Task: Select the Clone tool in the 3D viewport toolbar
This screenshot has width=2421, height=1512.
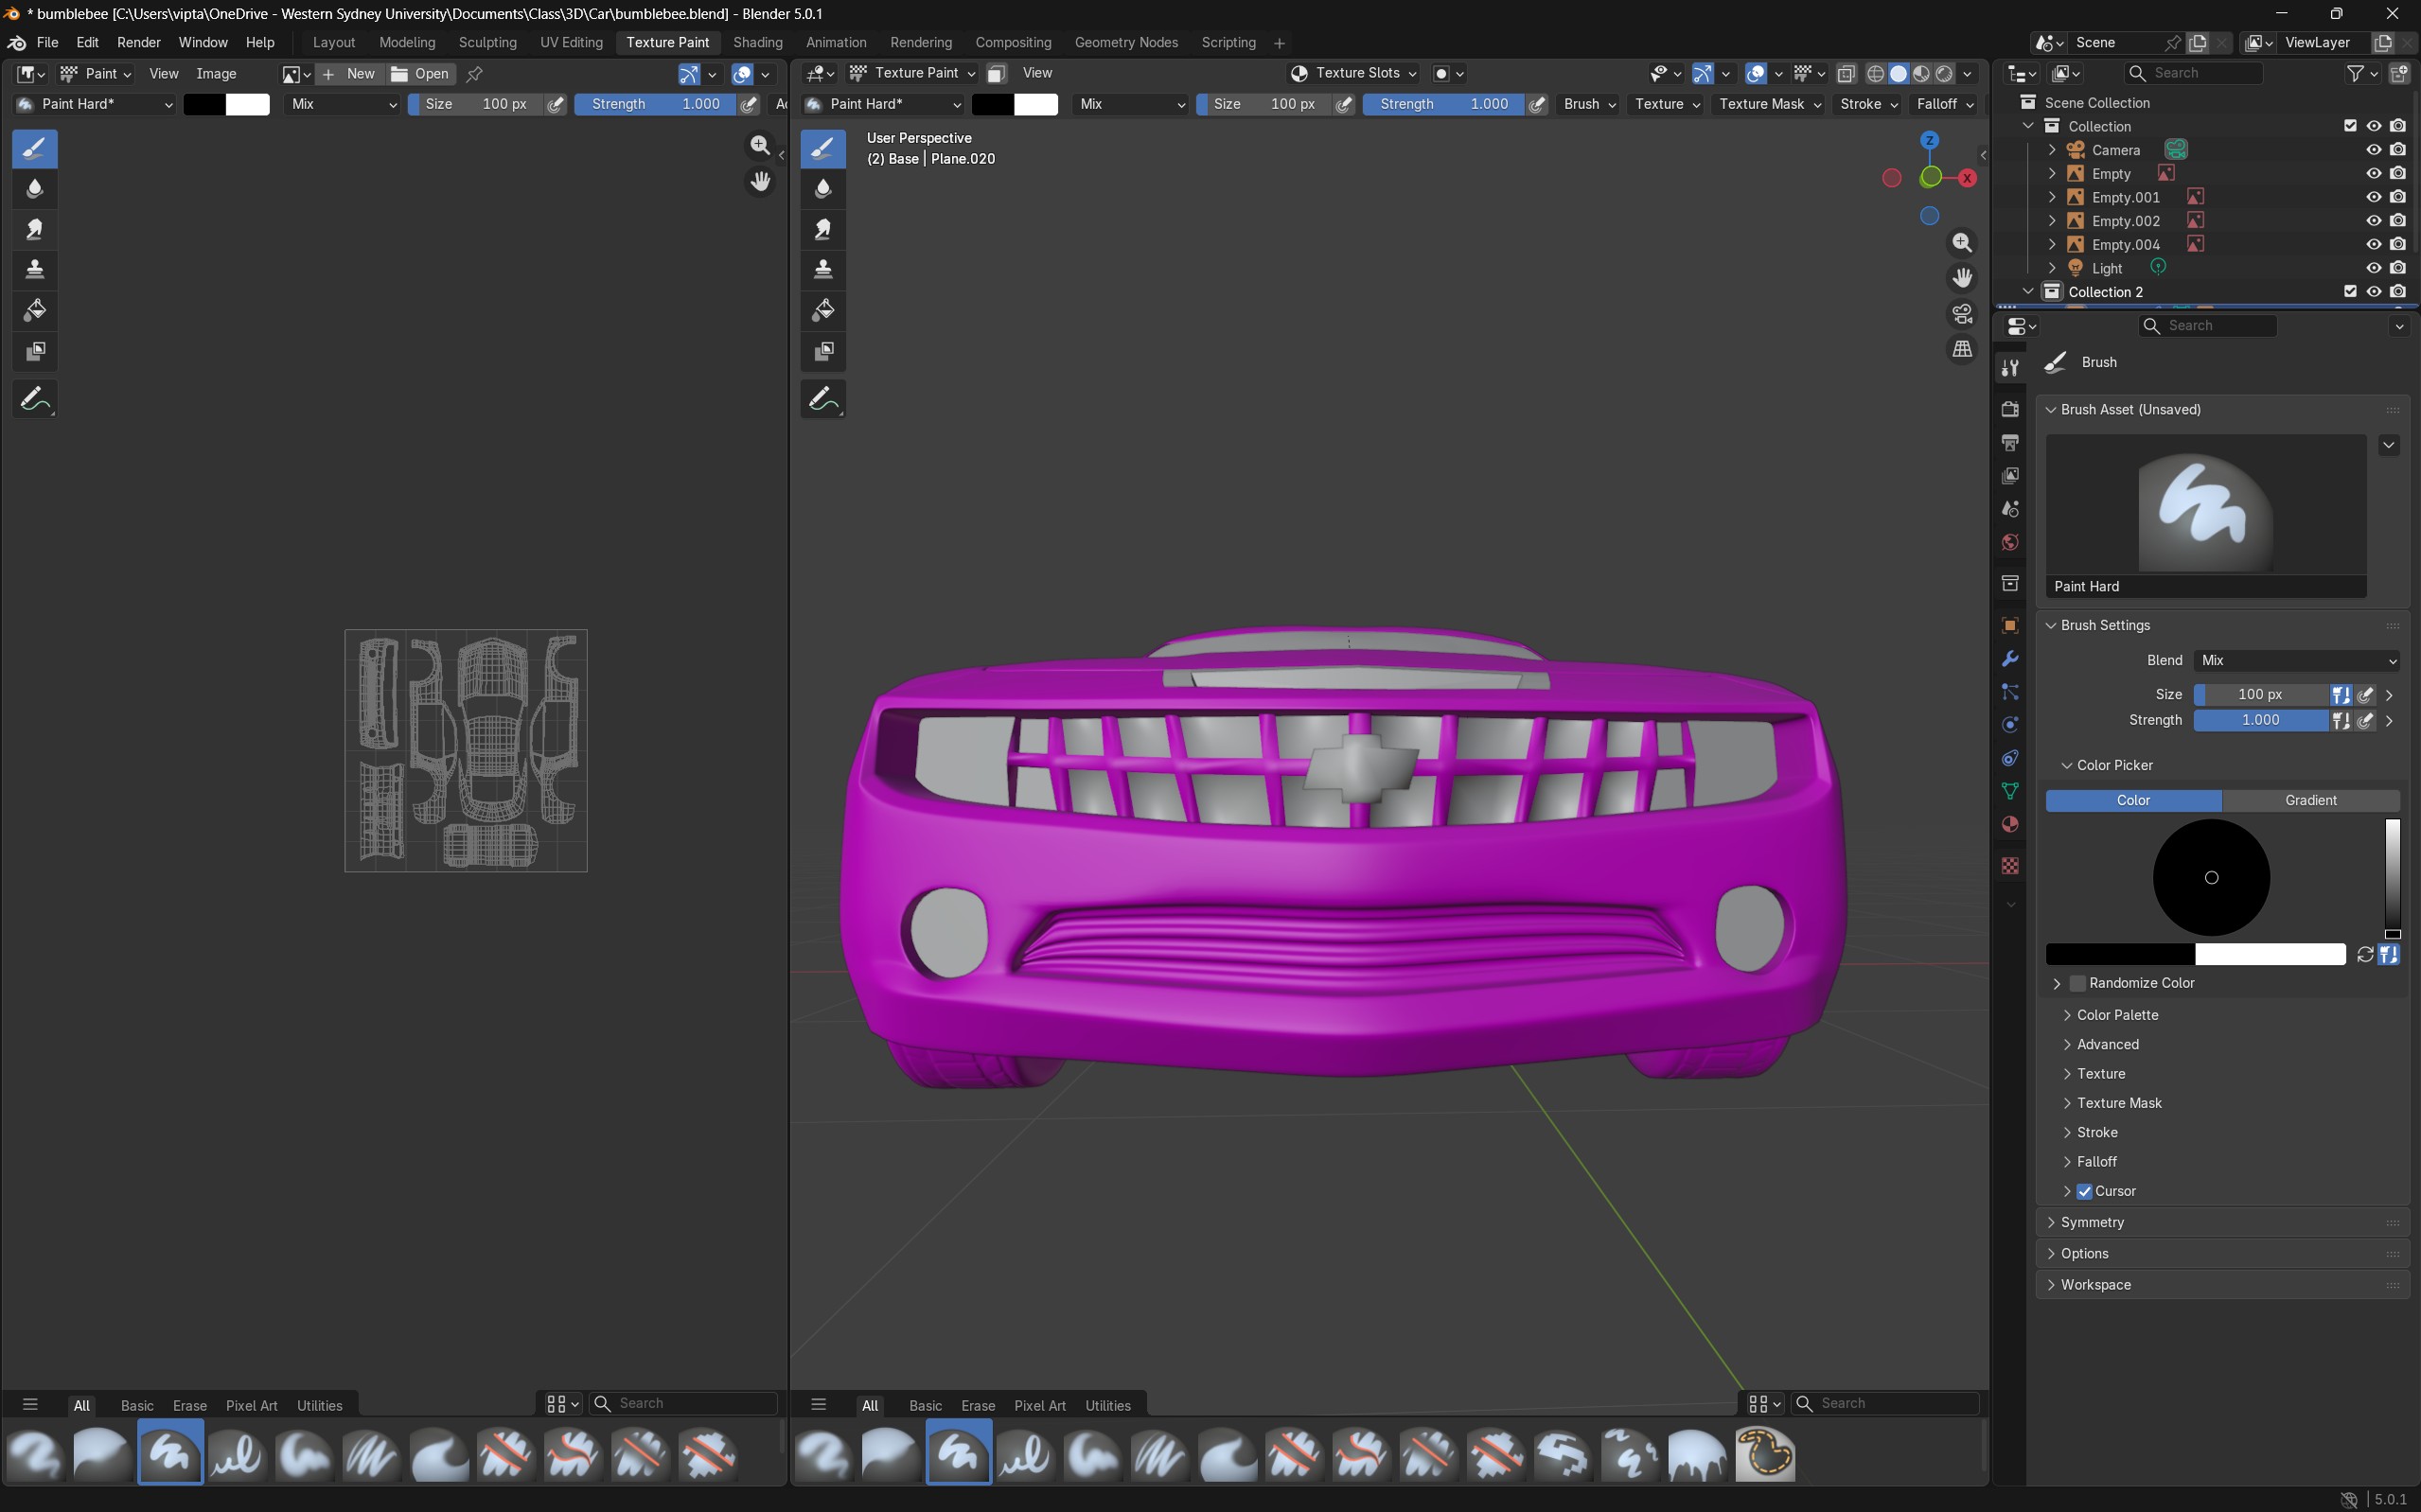Action: click(823, 270)
